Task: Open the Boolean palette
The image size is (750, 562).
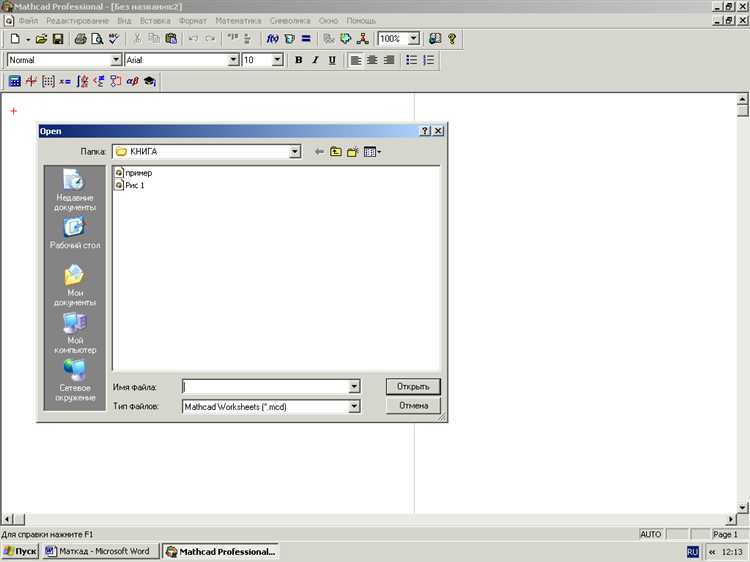Action: coord(99,81)
